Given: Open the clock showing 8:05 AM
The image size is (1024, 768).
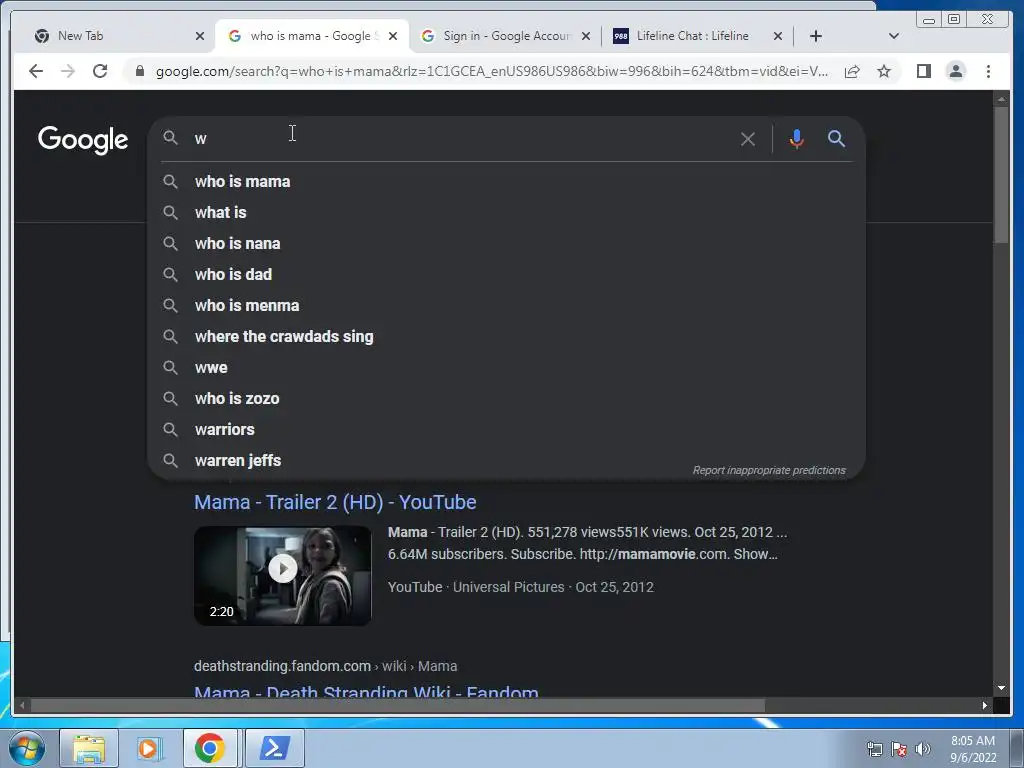Looking at the screenshot, I should point(973,749).
